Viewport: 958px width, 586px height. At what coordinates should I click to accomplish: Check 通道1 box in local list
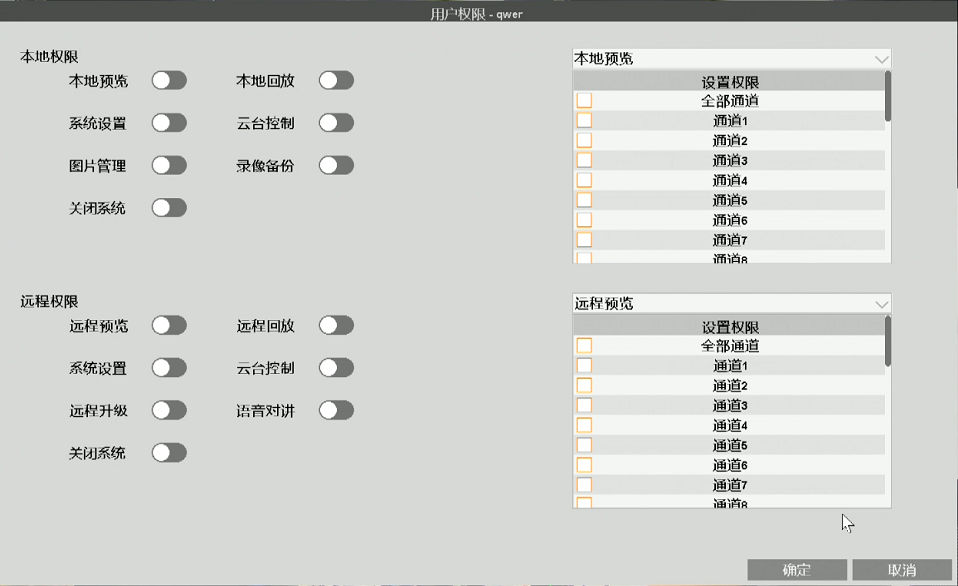(584, 121)
